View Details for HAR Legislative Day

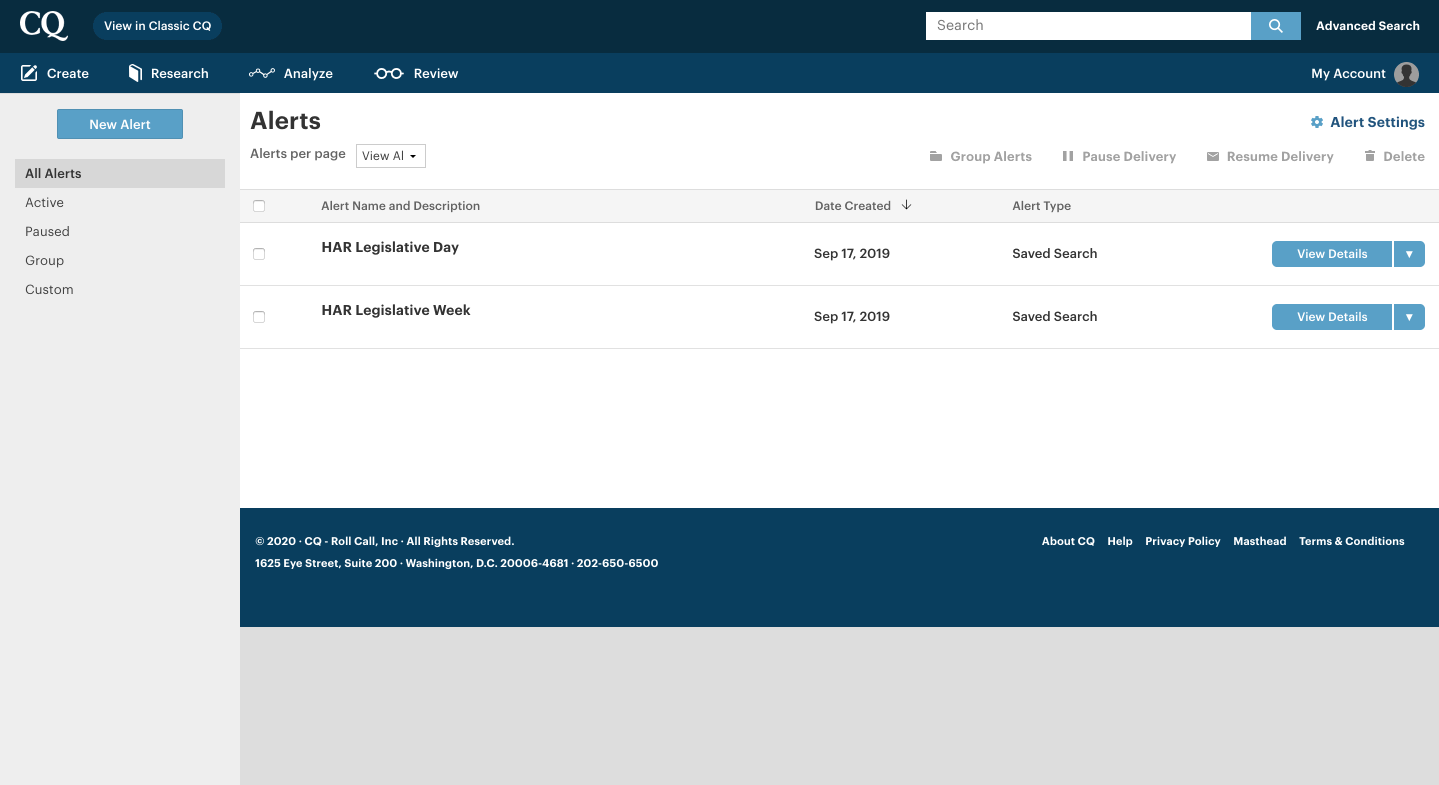tap(1332, 254)
